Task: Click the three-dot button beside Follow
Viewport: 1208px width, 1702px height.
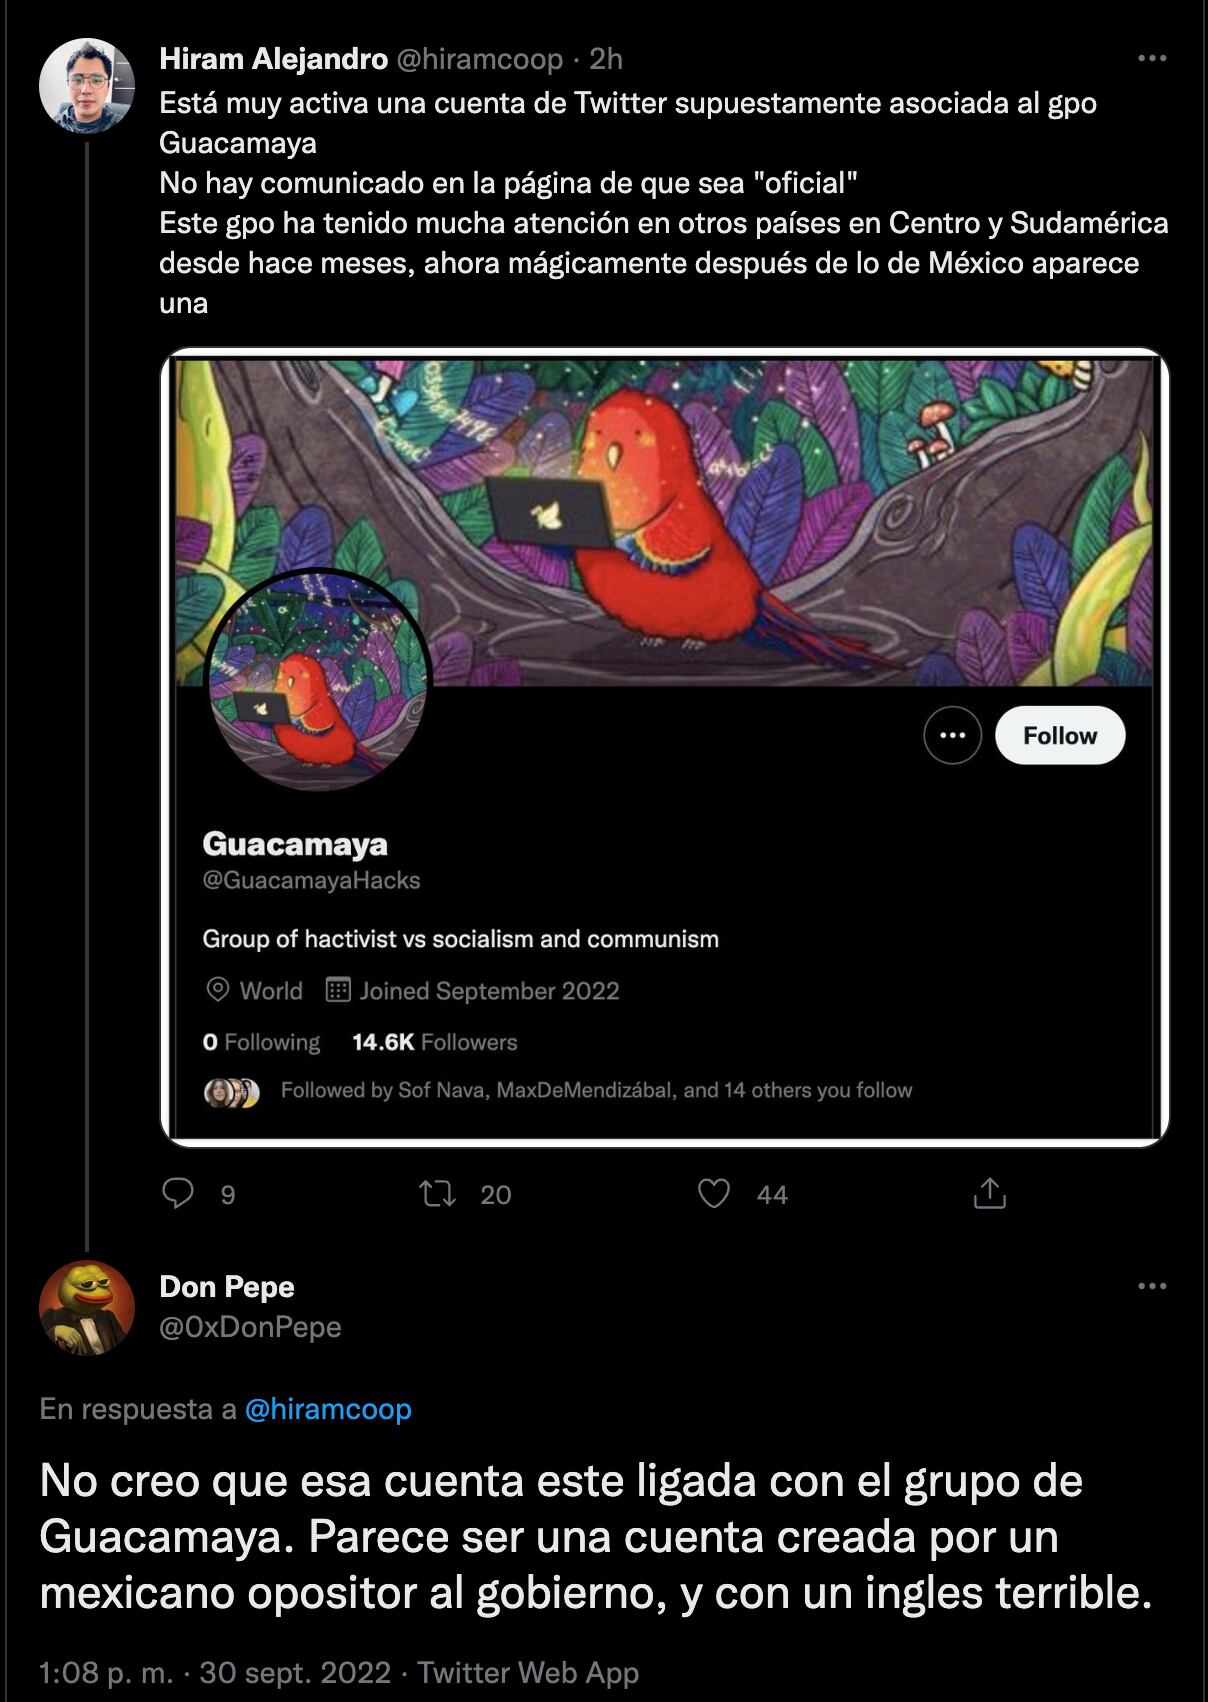Action: coord(952,736)
